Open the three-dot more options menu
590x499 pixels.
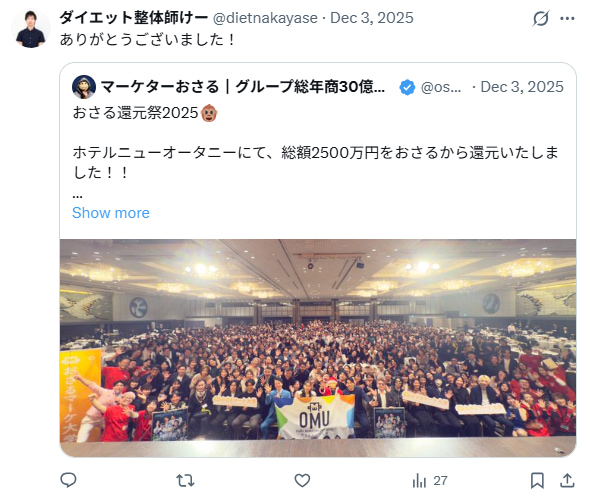[567, 18]
